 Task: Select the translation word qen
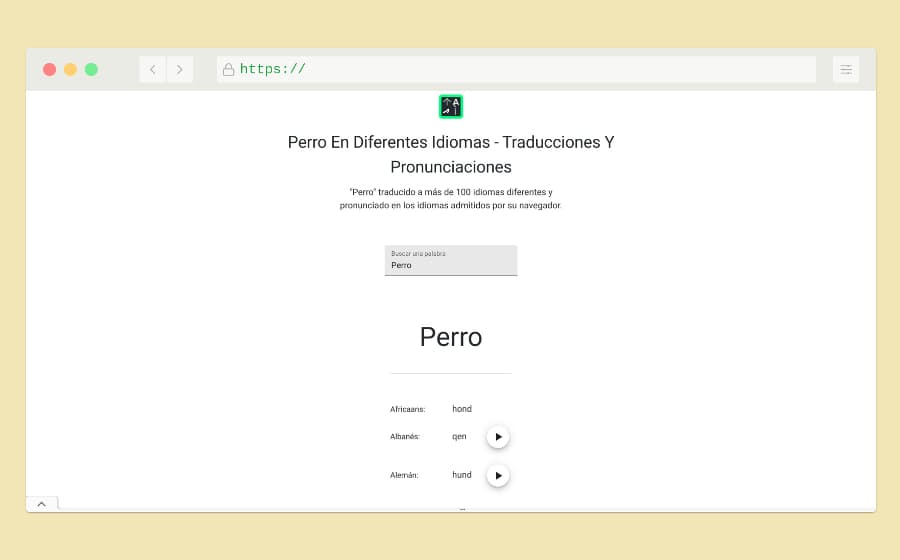click(x=459, y=437)
